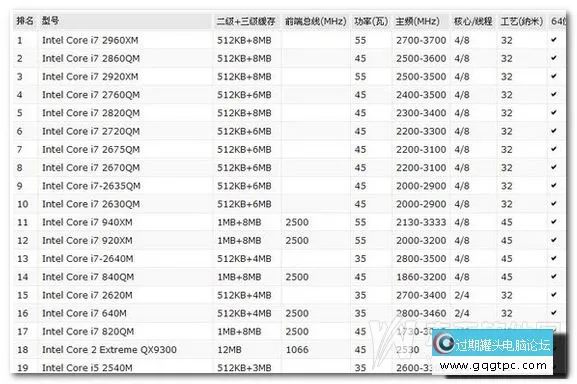Image resolution: width=577 pixels, height=384 pixels.
Task: Click 2500 bus value in i7 920XM row
Action: (x=297, y=240)
